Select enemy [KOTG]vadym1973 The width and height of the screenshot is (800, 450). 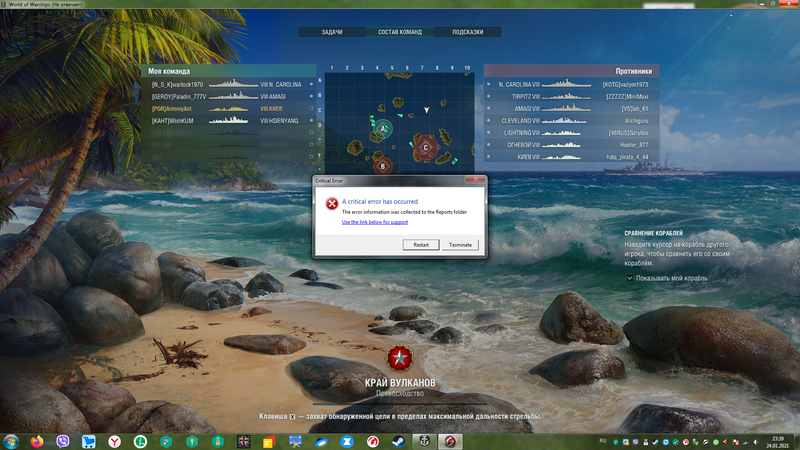tap(625, 85)
